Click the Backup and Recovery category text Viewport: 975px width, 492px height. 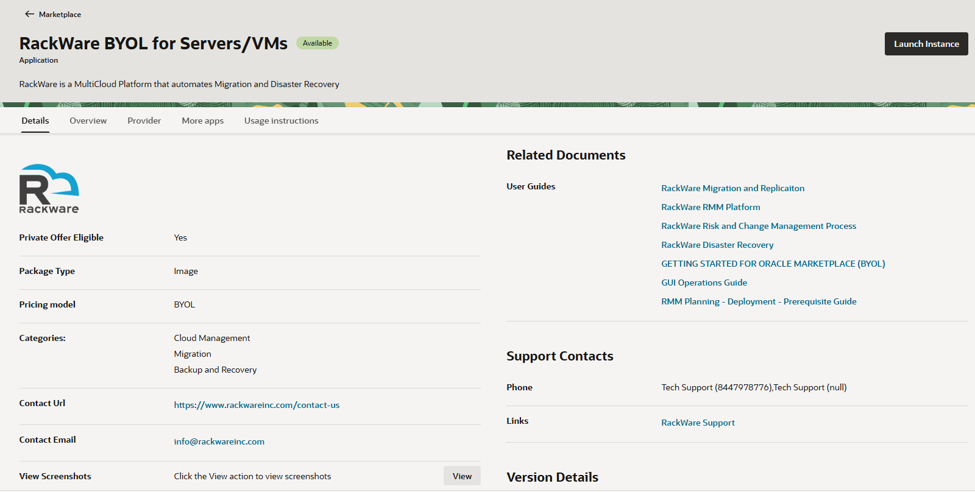[x=215, y=369]
